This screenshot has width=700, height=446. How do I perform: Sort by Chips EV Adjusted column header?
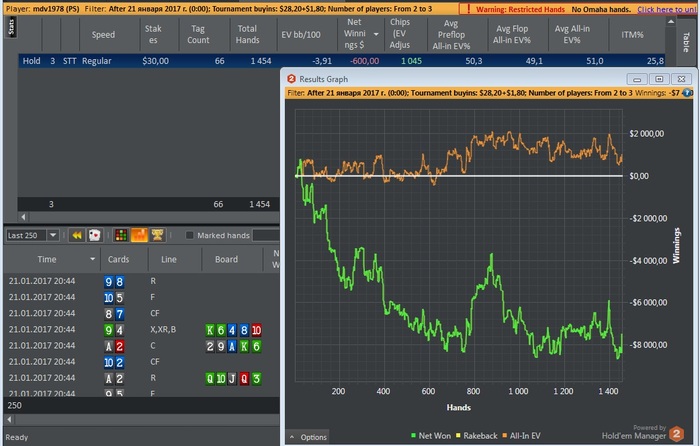point(400,33)
